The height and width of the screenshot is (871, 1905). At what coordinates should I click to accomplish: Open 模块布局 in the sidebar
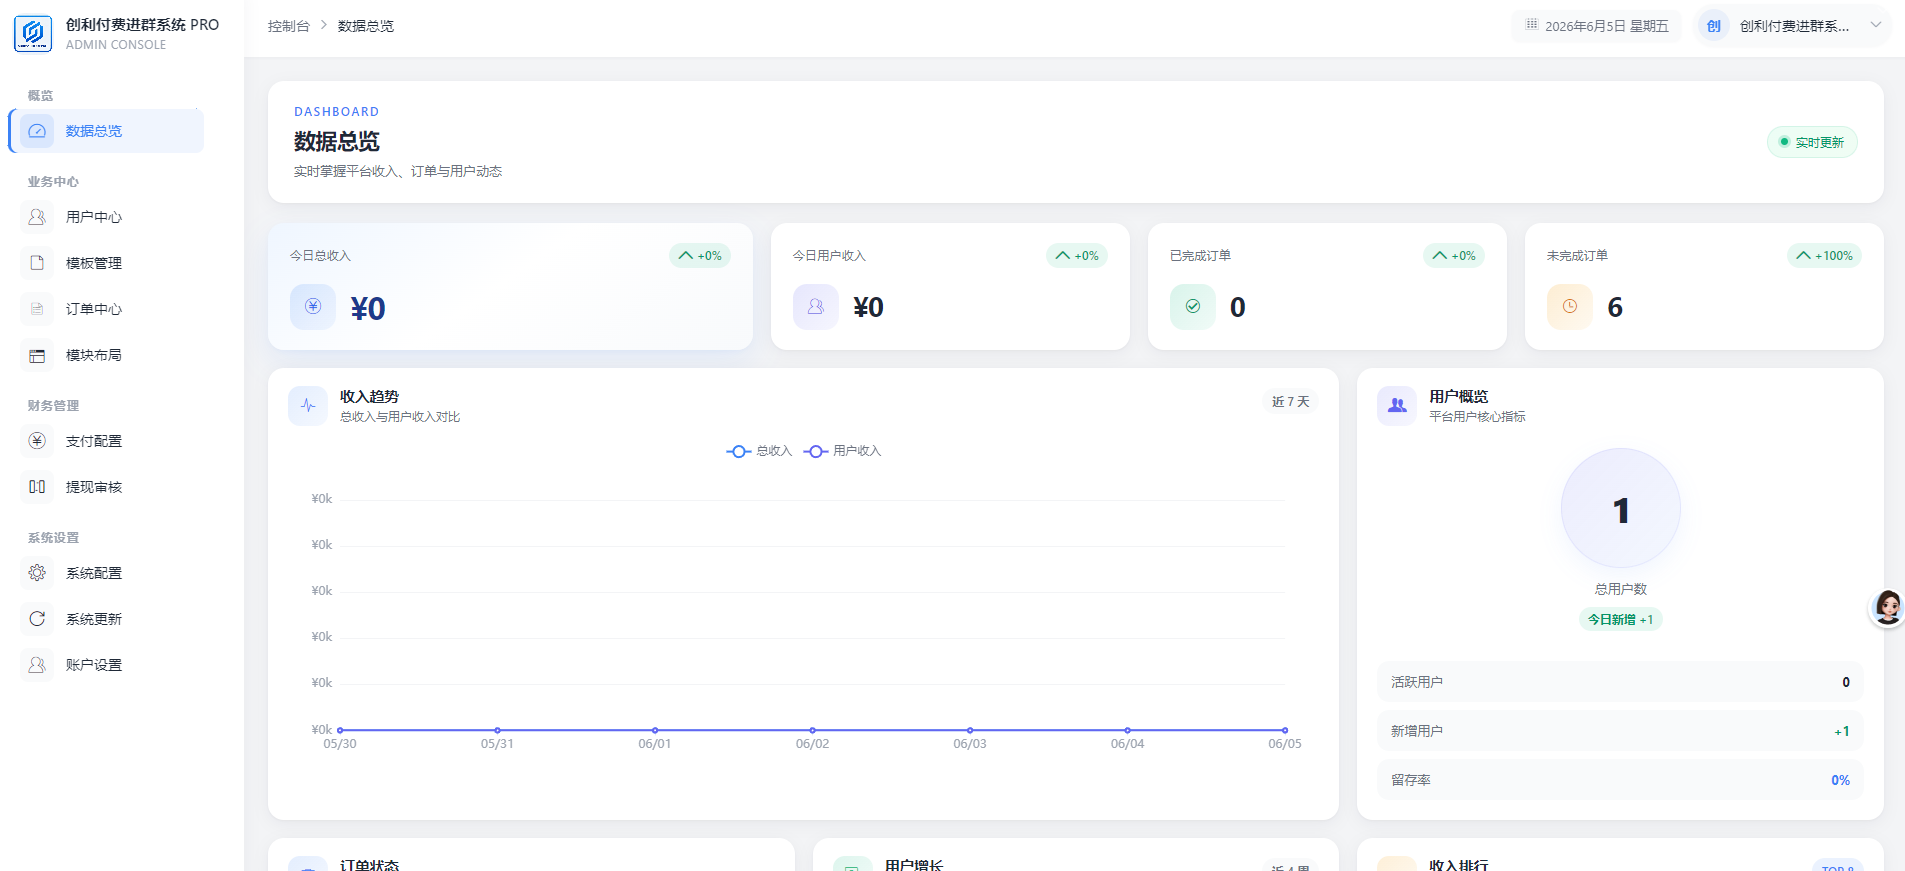tap(107, 355)
